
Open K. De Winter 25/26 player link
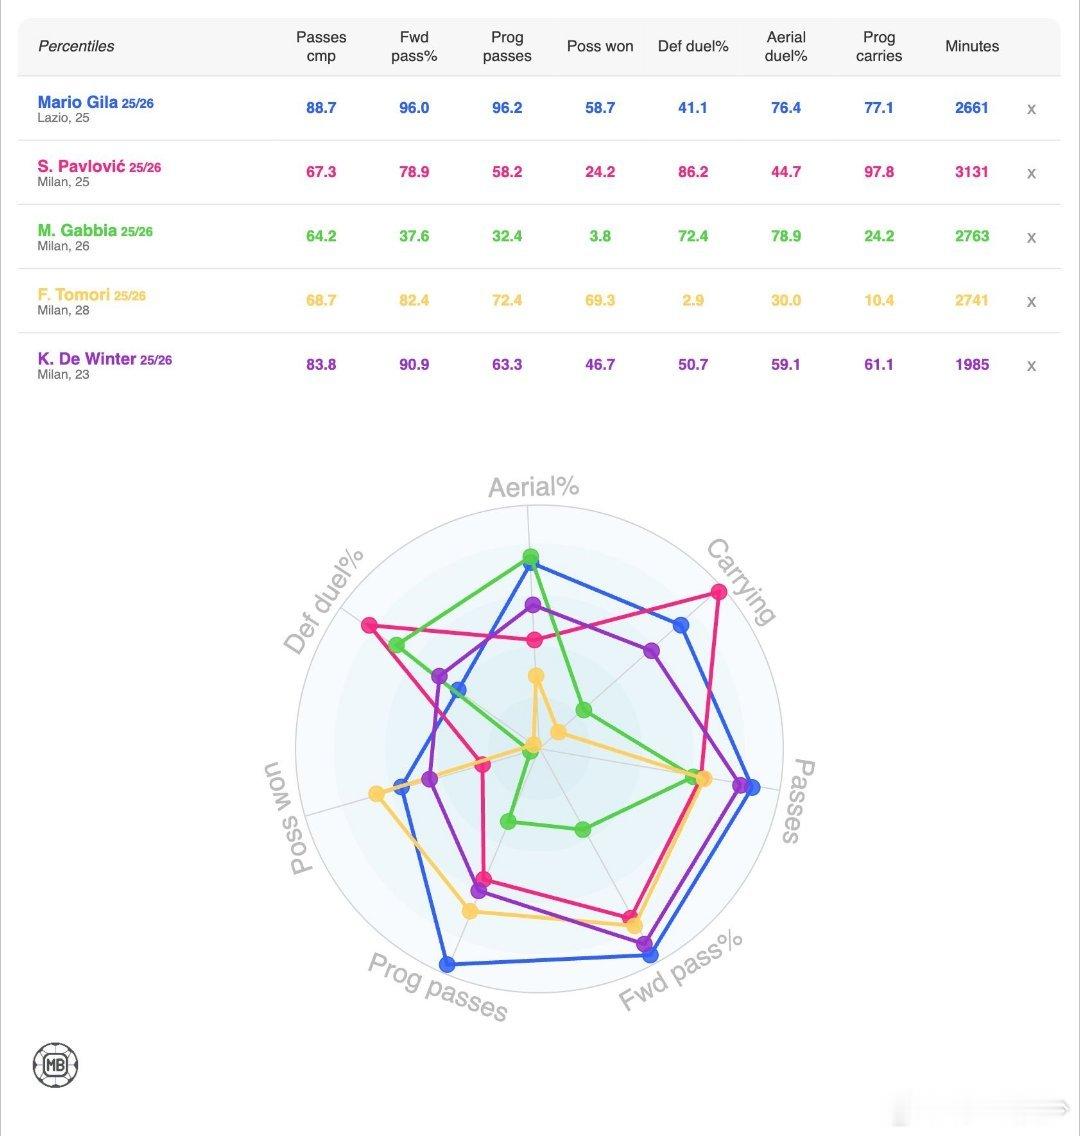pos(105,359)
